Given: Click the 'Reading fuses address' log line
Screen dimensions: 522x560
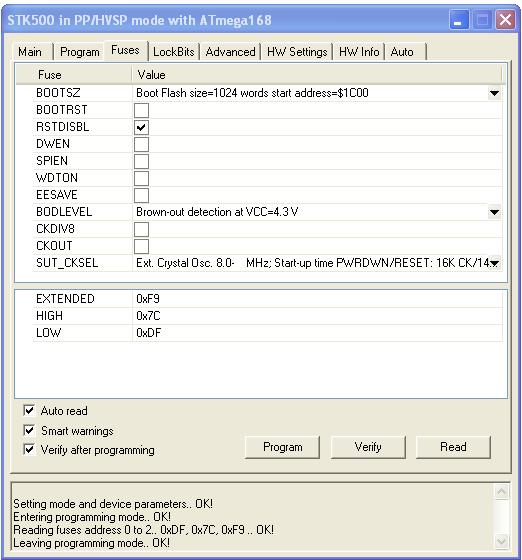Looking at the screenshot, I should tap(144, 530).
